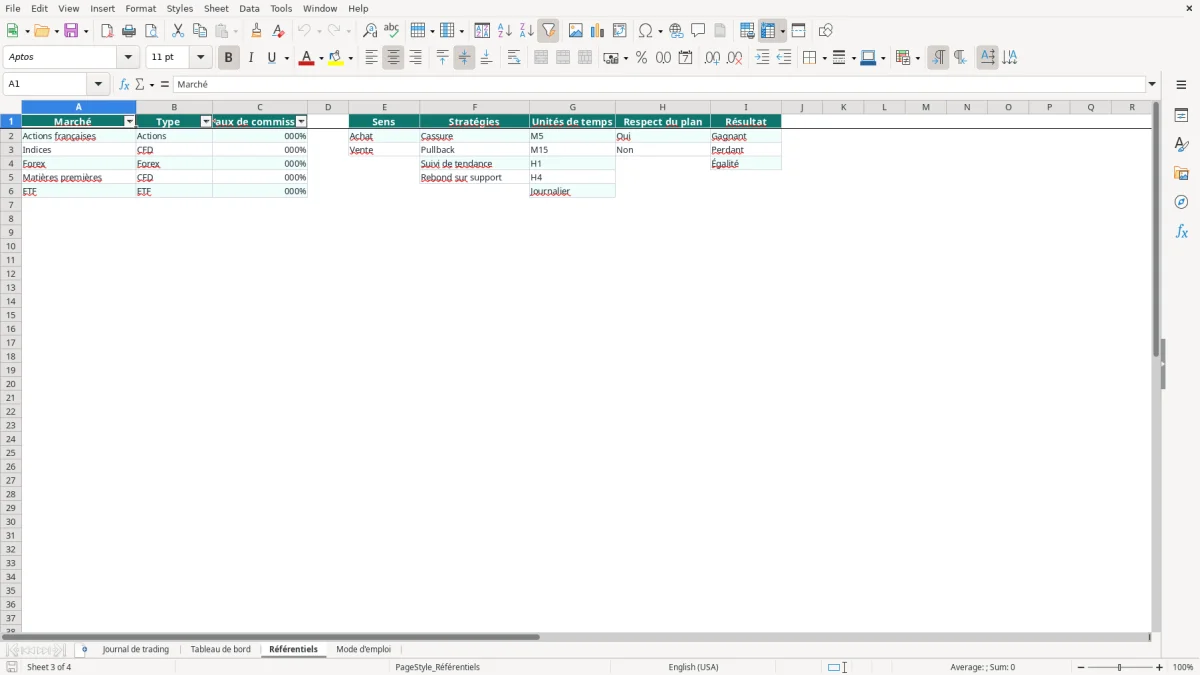1200x675 pixels.
Task: Click the Split Window icon
Action: 799,31
